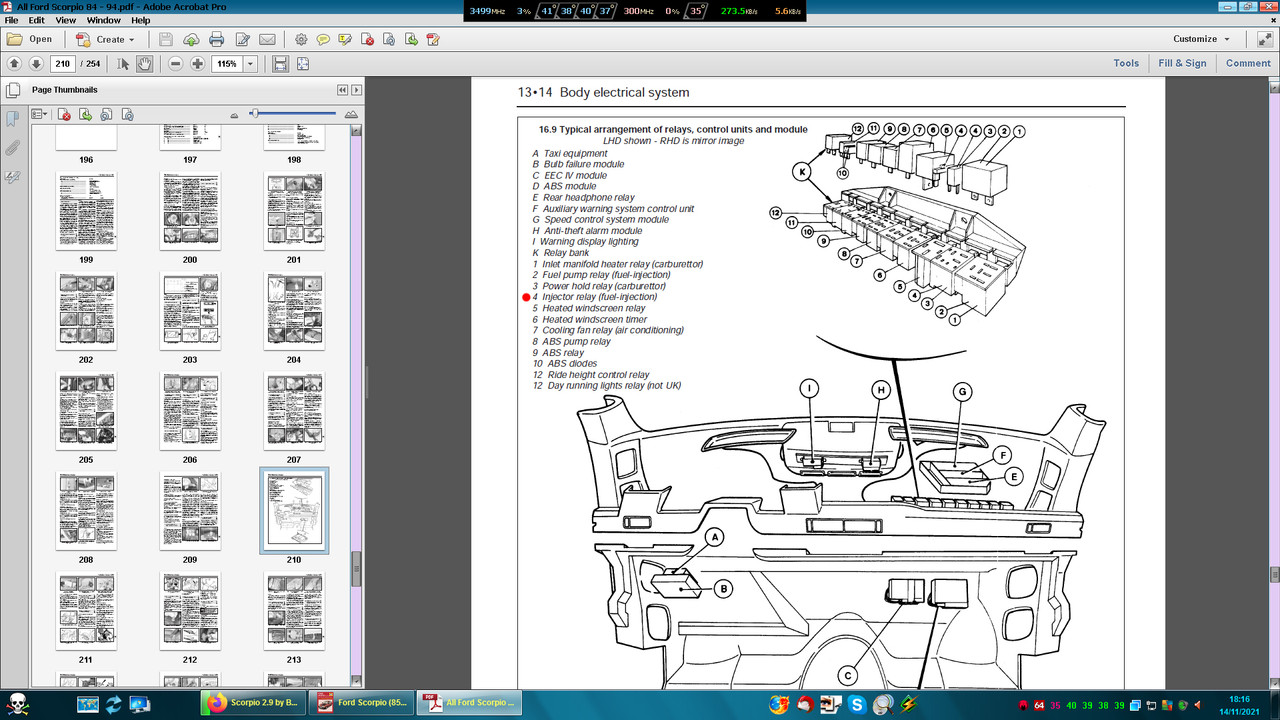Open a file with the Open button
The image size is (1280, 720).
(x=29, y=39)
